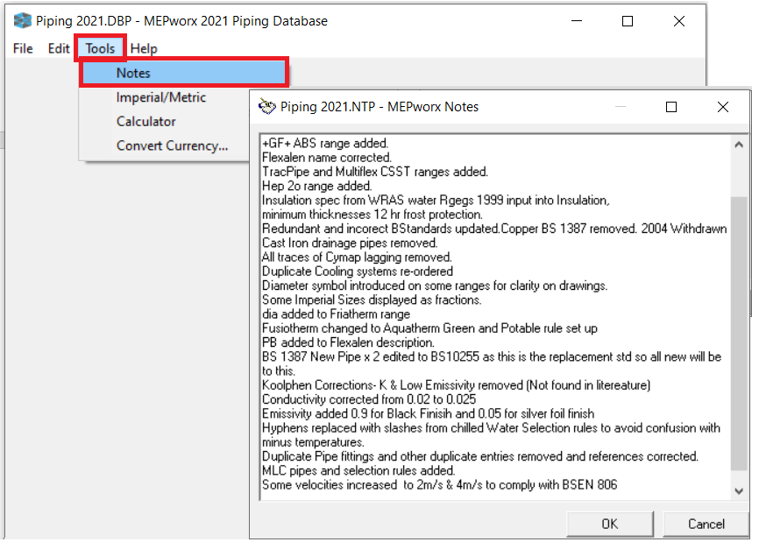Click the line about velocities and BSEN 806
Viewport: 757px width, 546px height.
point(440,485)
